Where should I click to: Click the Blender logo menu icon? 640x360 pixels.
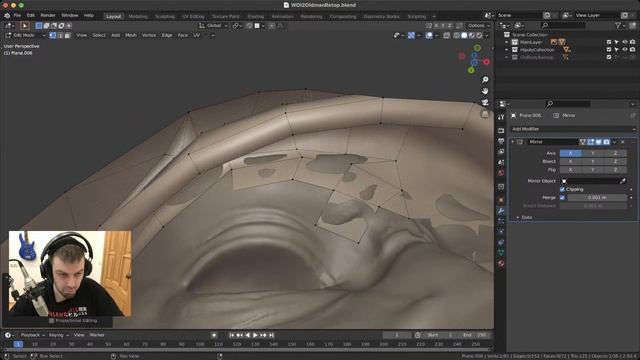pos(7,16)
